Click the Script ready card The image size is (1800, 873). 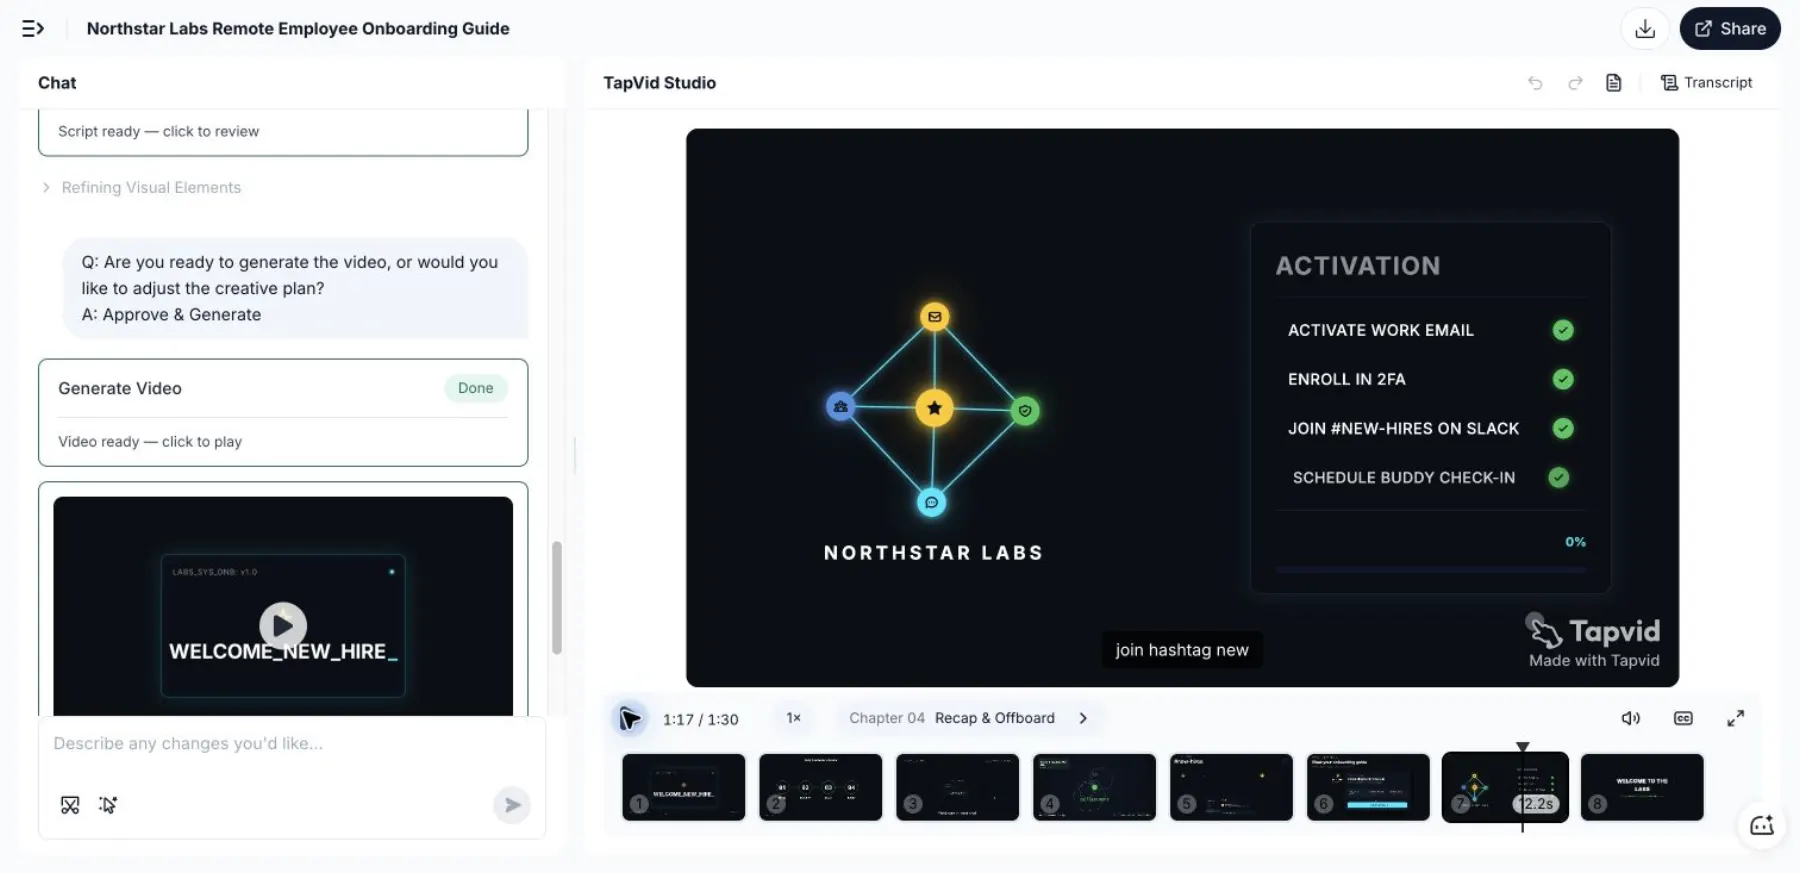283,131
